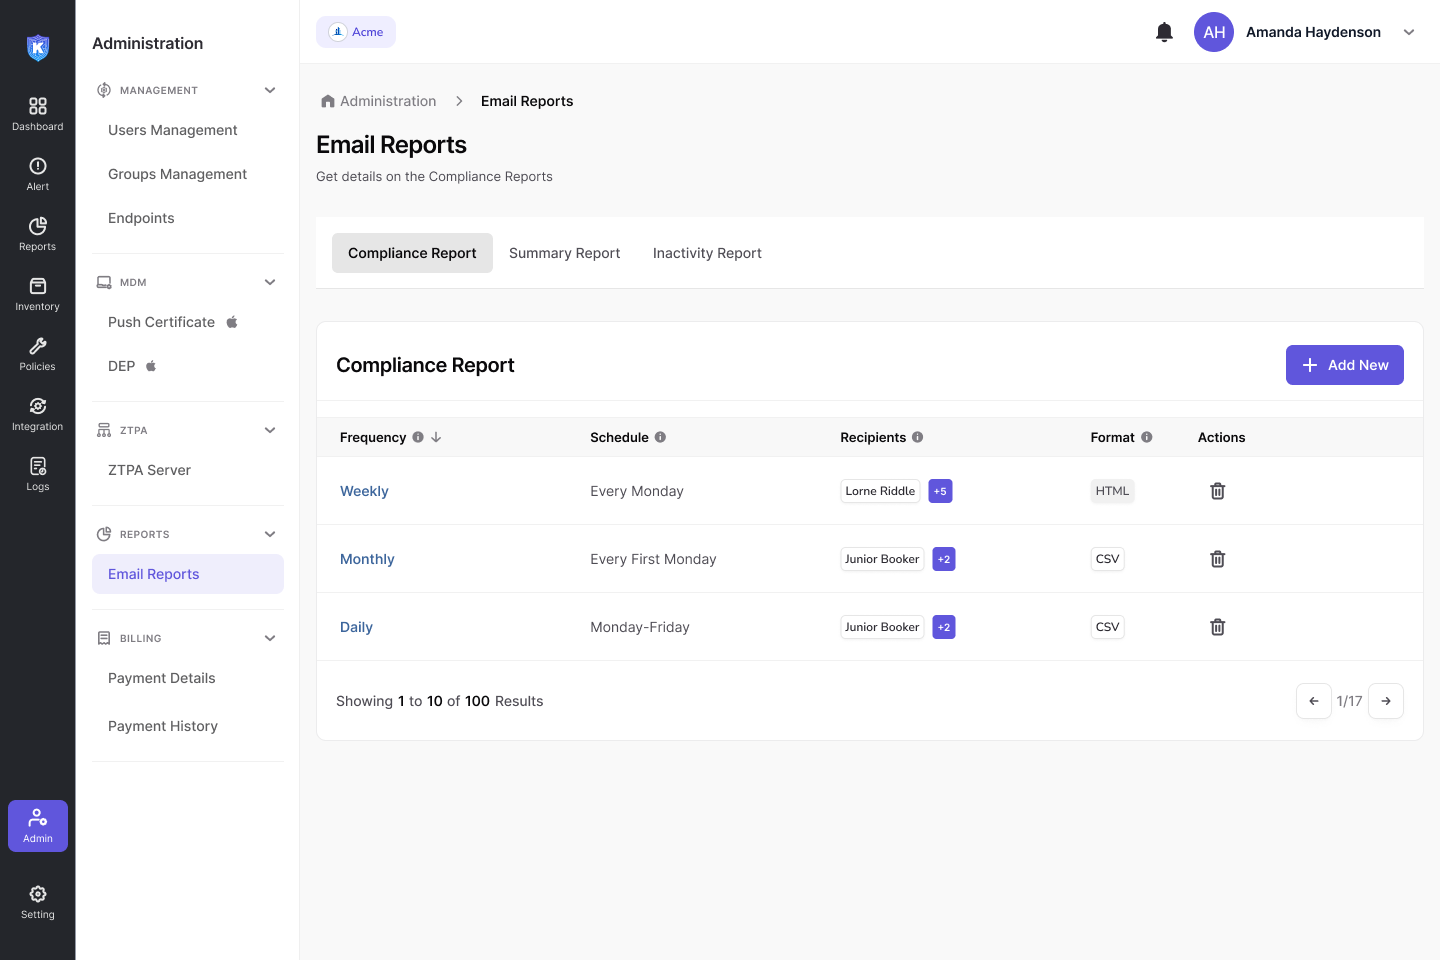The width and height of the screenshot is (1440, 960).
Task: Go to the next results page
Action: (x=1386, y=701)
